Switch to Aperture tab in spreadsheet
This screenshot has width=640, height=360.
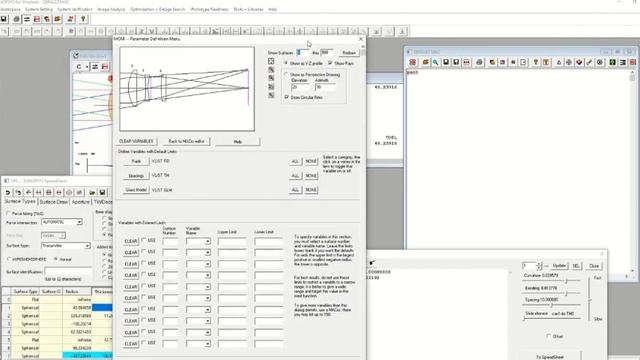pyautogui.click(x=80, y=202)
